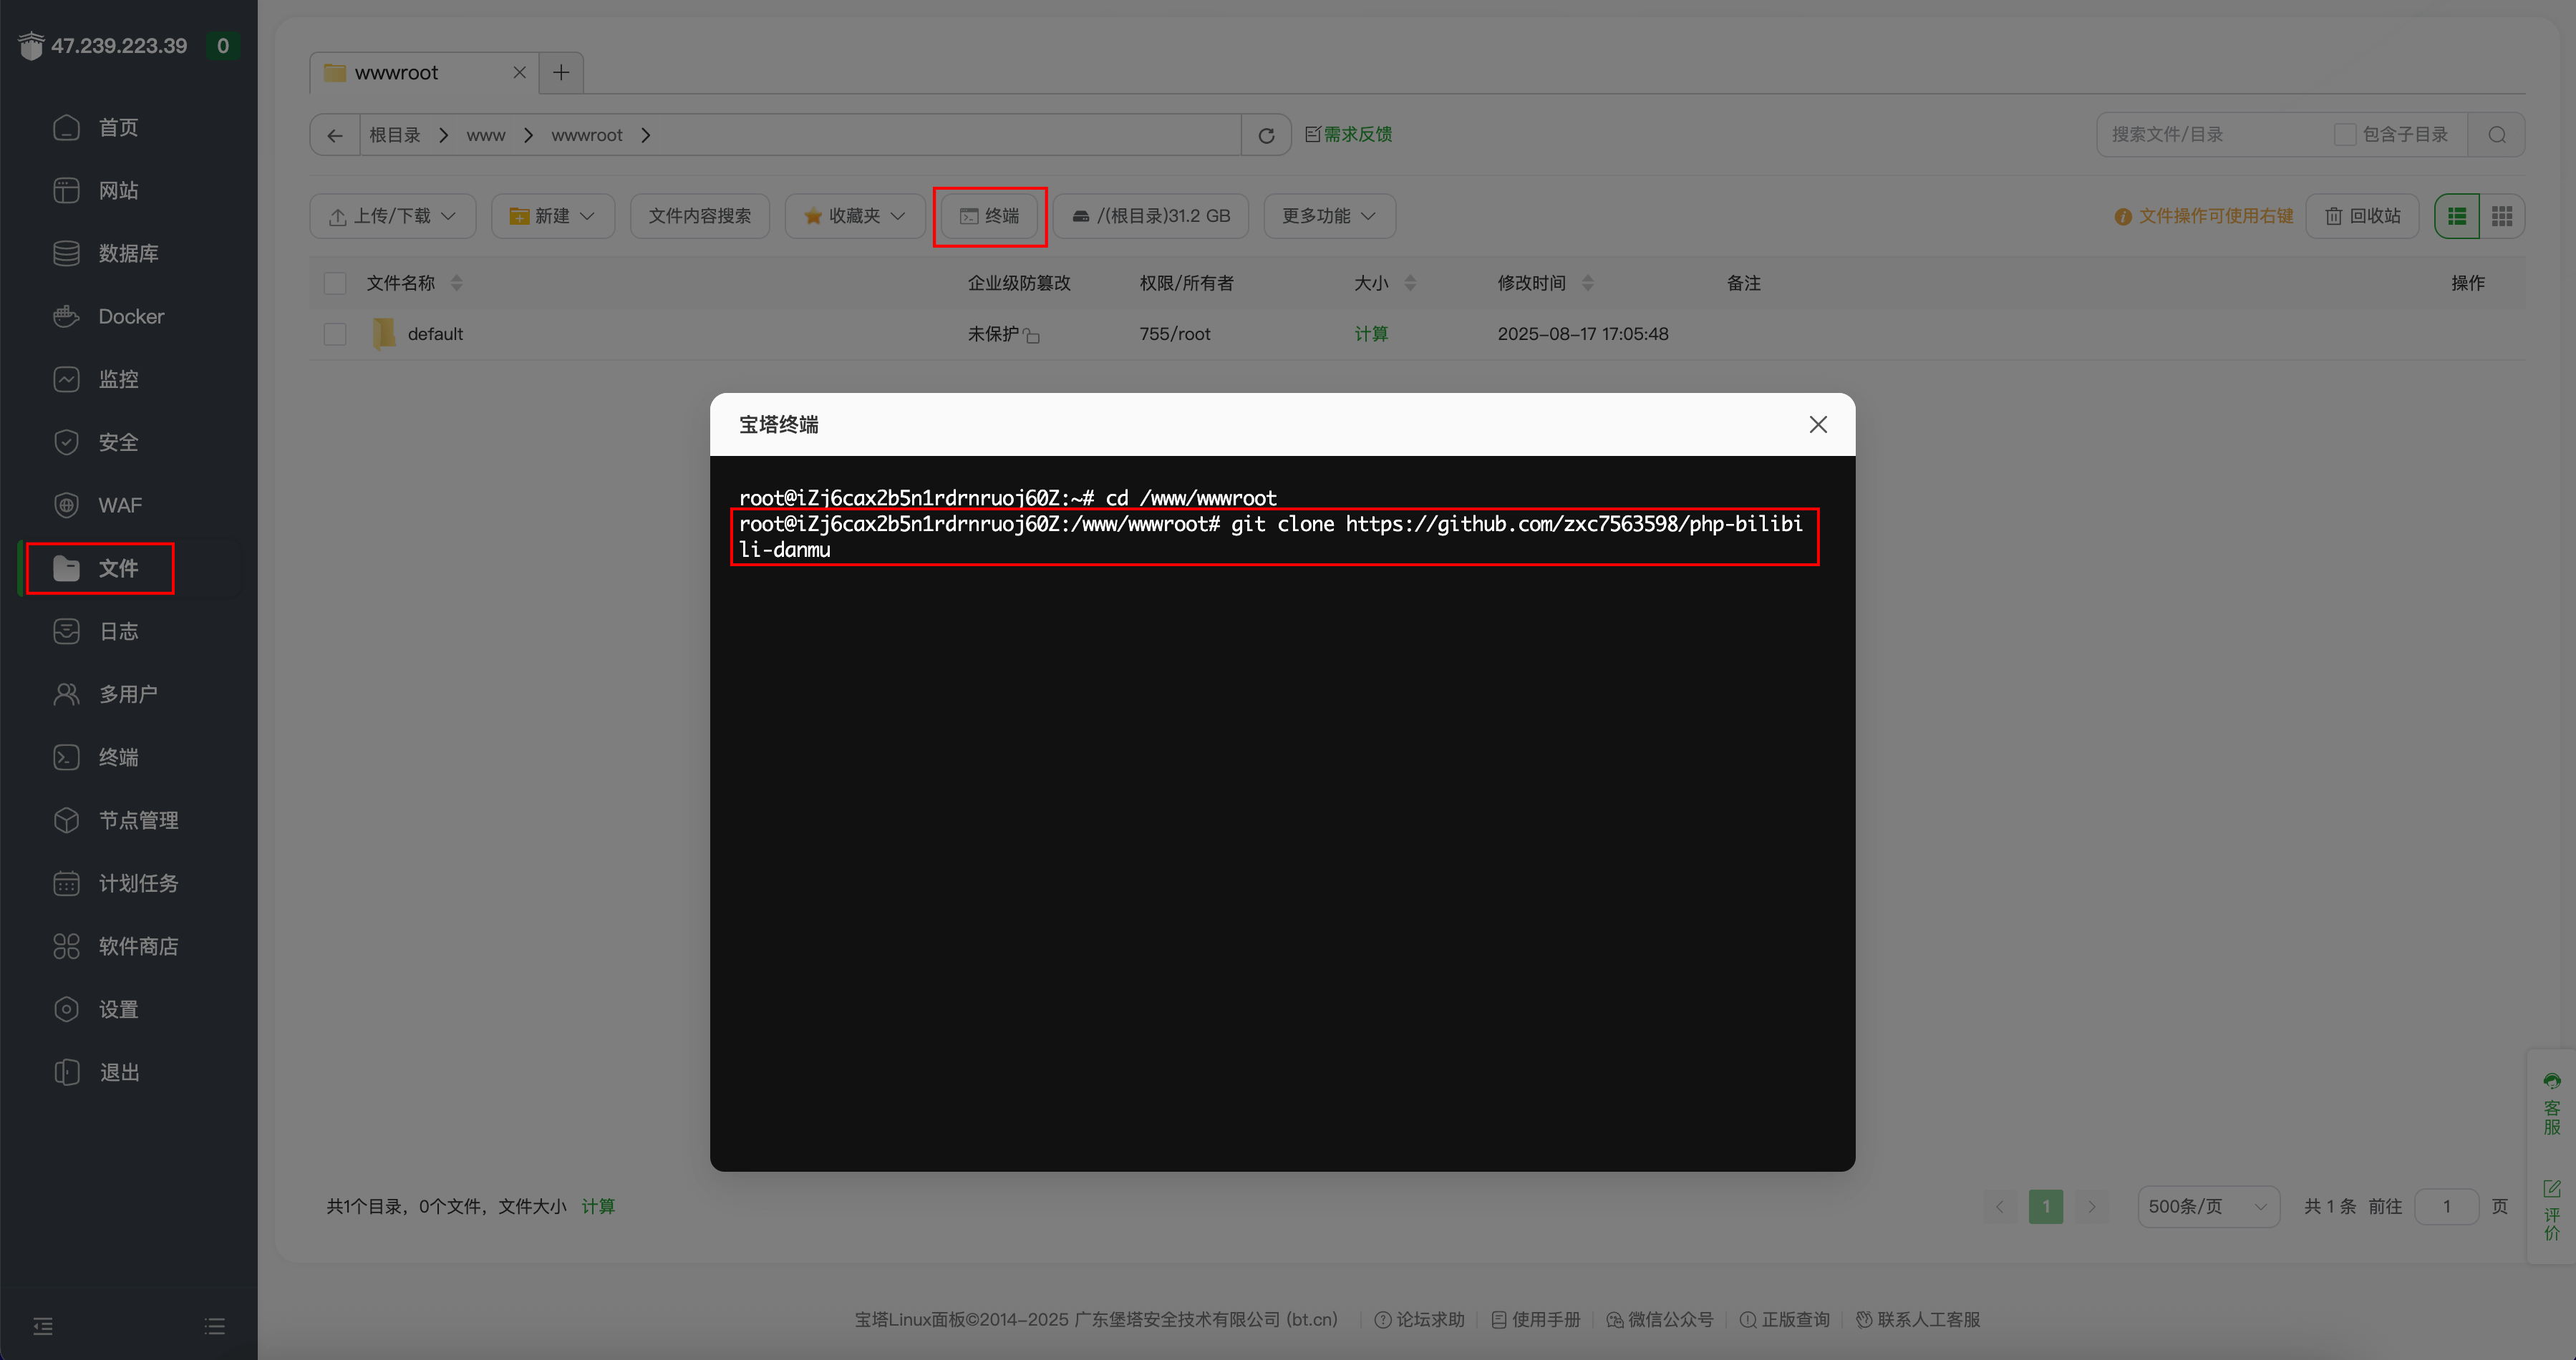The image size is (2576, 1360).
Task: Enable 包含子目录 checkbox
Action: coord(2344,135)
